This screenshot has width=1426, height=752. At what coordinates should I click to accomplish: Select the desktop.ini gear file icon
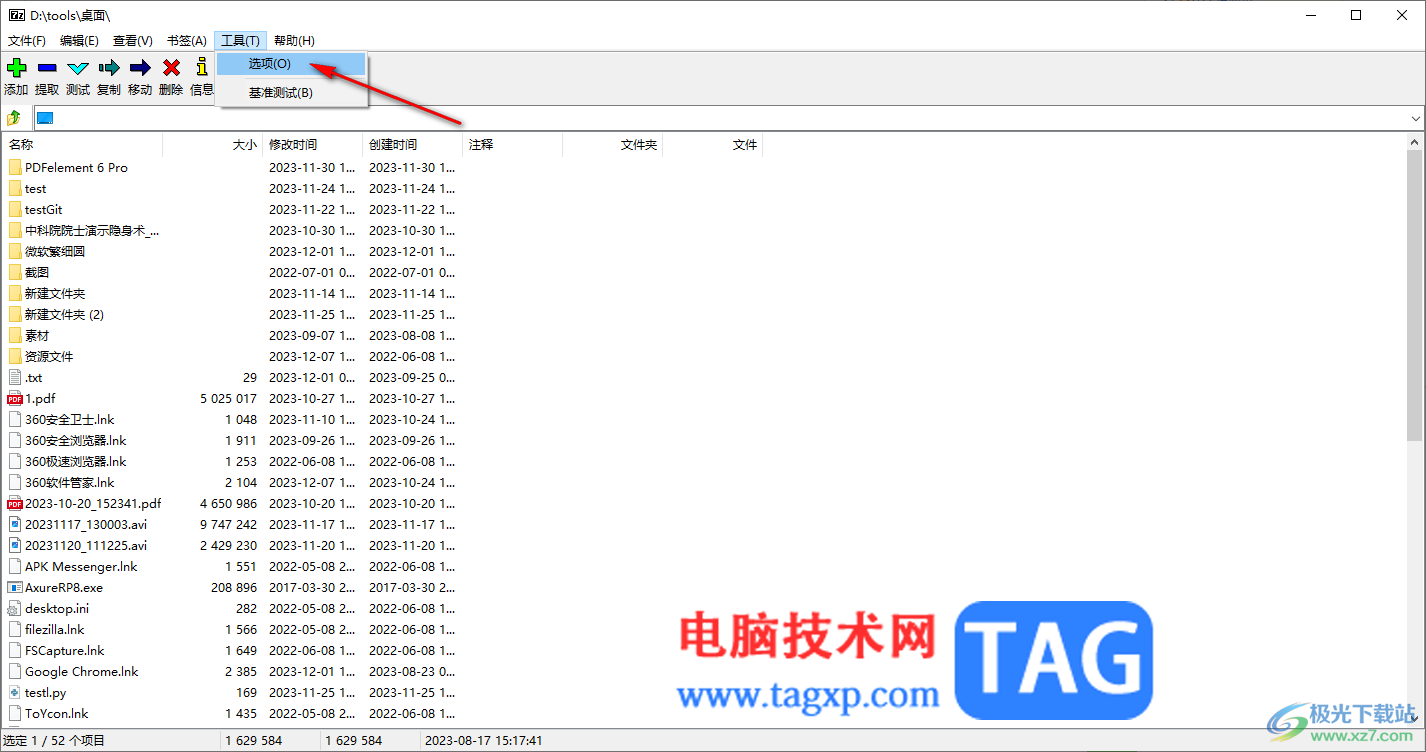[x=14, y=608]
